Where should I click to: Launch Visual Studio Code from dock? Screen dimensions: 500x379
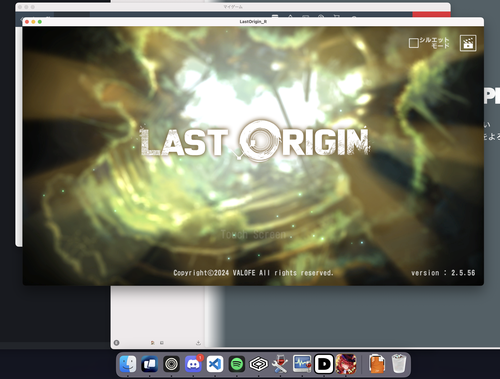[x=215, y=364]
